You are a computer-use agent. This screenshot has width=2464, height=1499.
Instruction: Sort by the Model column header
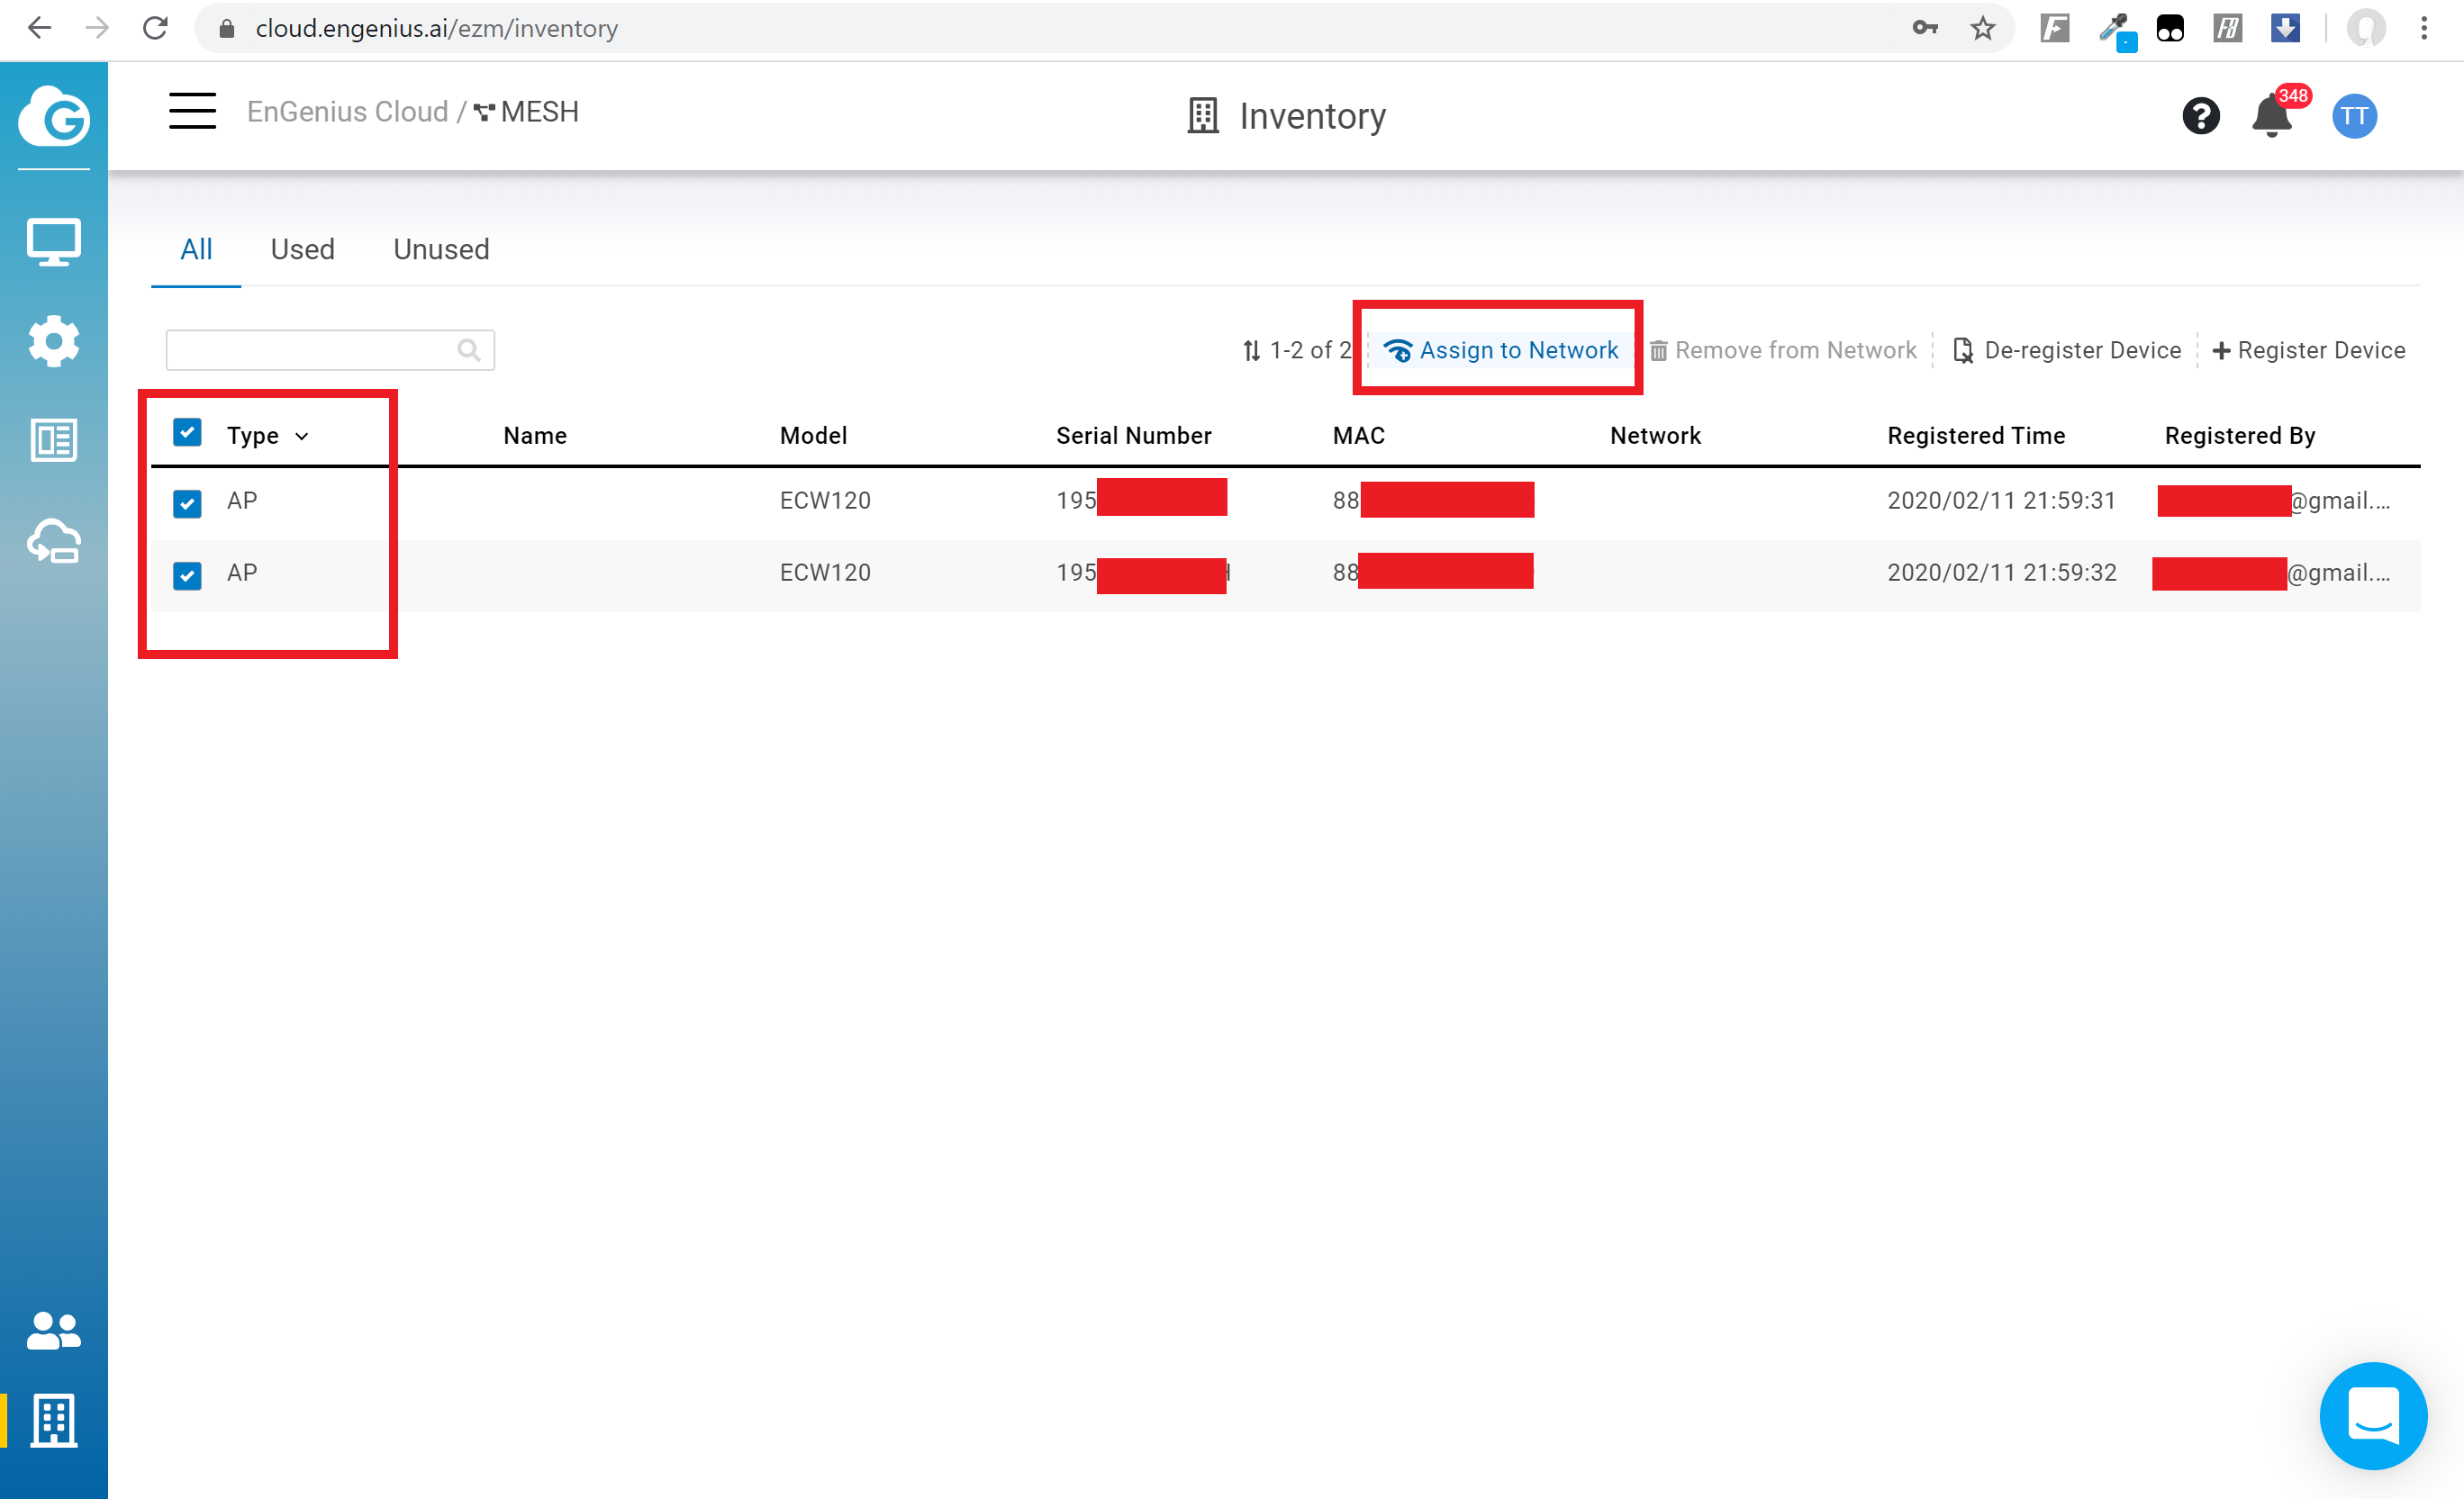(813, 436)
